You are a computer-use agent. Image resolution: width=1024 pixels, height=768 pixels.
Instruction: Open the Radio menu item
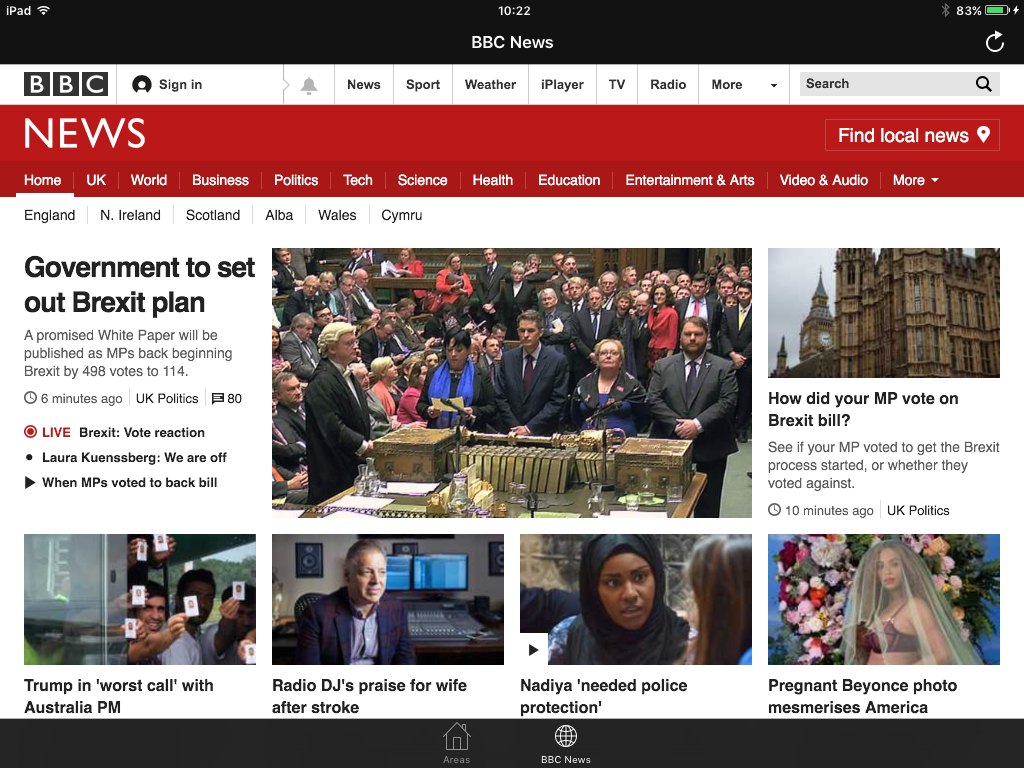(x=667, y=84)
